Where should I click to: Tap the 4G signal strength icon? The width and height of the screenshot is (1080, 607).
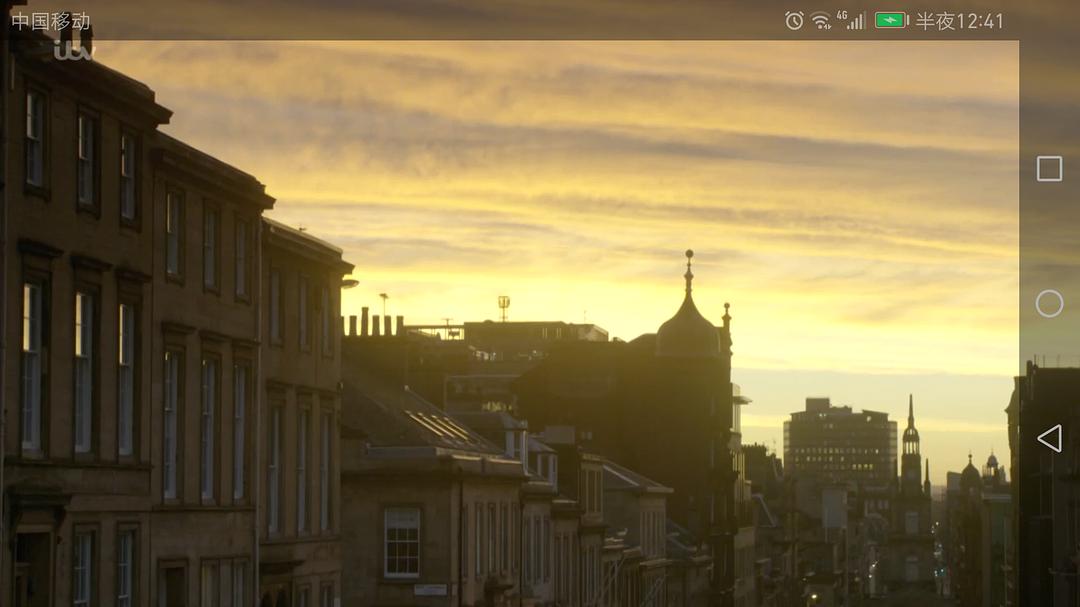pyautogui.click(x=851, y=20)
